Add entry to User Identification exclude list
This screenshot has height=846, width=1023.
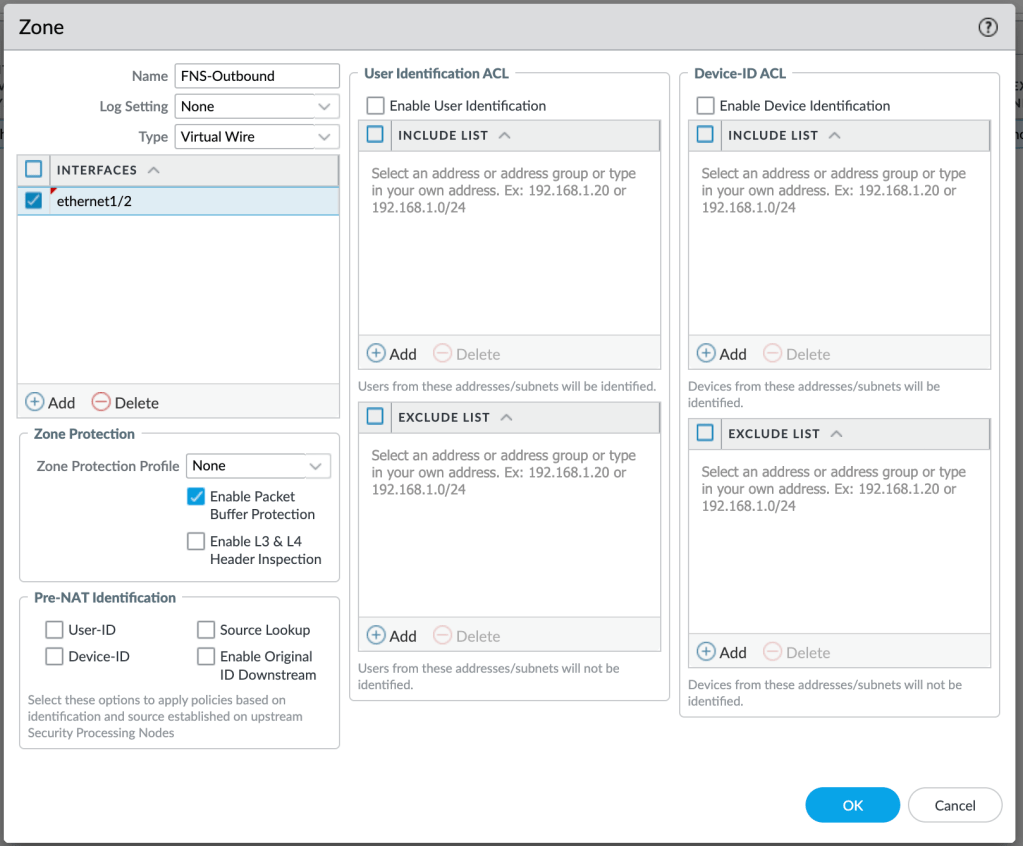tap(378, 636)
